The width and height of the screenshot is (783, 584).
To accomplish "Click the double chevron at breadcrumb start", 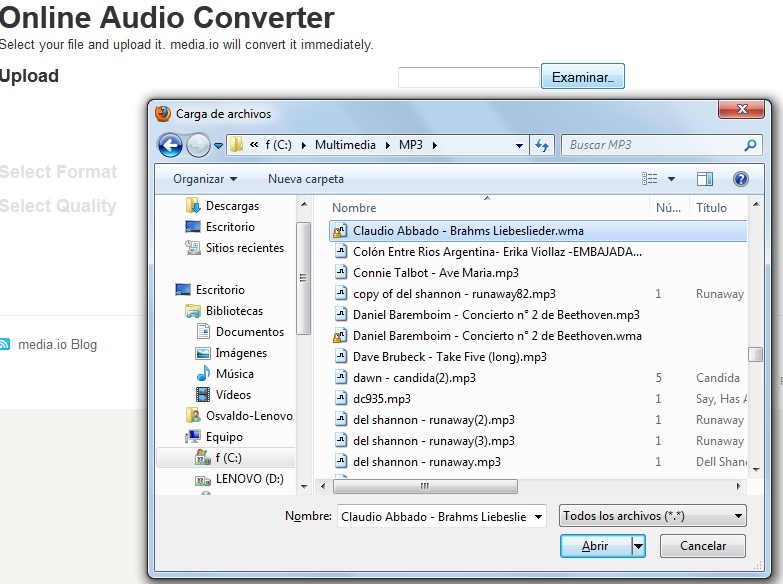I will 254,144.
